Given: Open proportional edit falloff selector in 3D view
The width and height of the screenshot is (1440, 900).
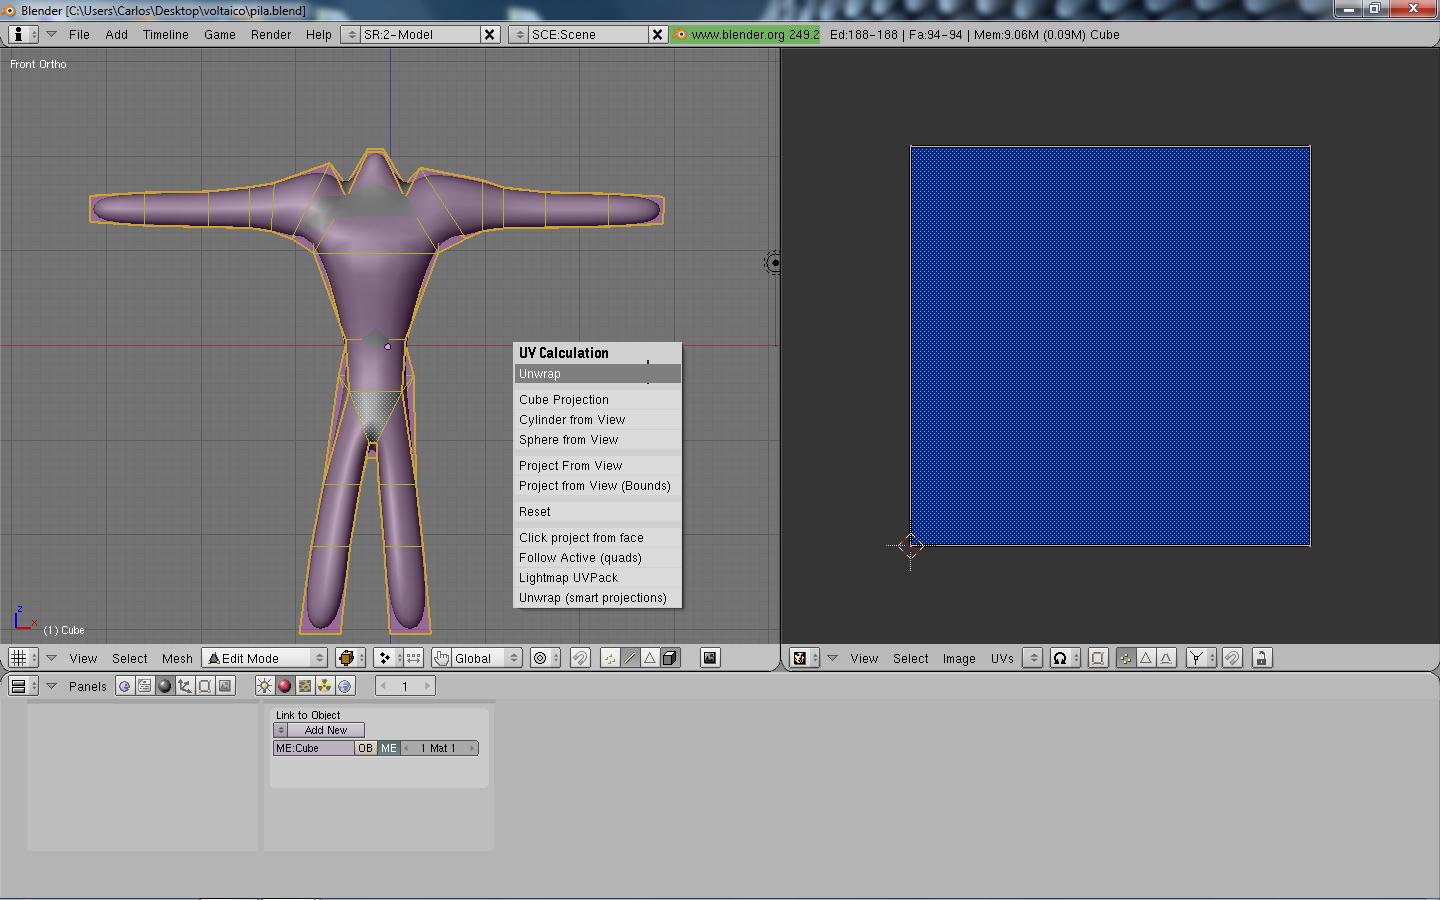Looking at the screenshot, I should point(545,658).
